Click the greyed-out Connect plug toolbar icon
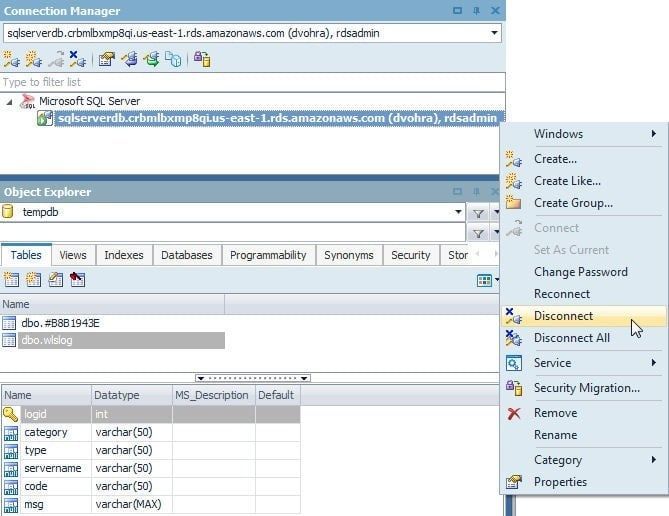Viewport: 669px width, 516px height. [x=56, y=59]
